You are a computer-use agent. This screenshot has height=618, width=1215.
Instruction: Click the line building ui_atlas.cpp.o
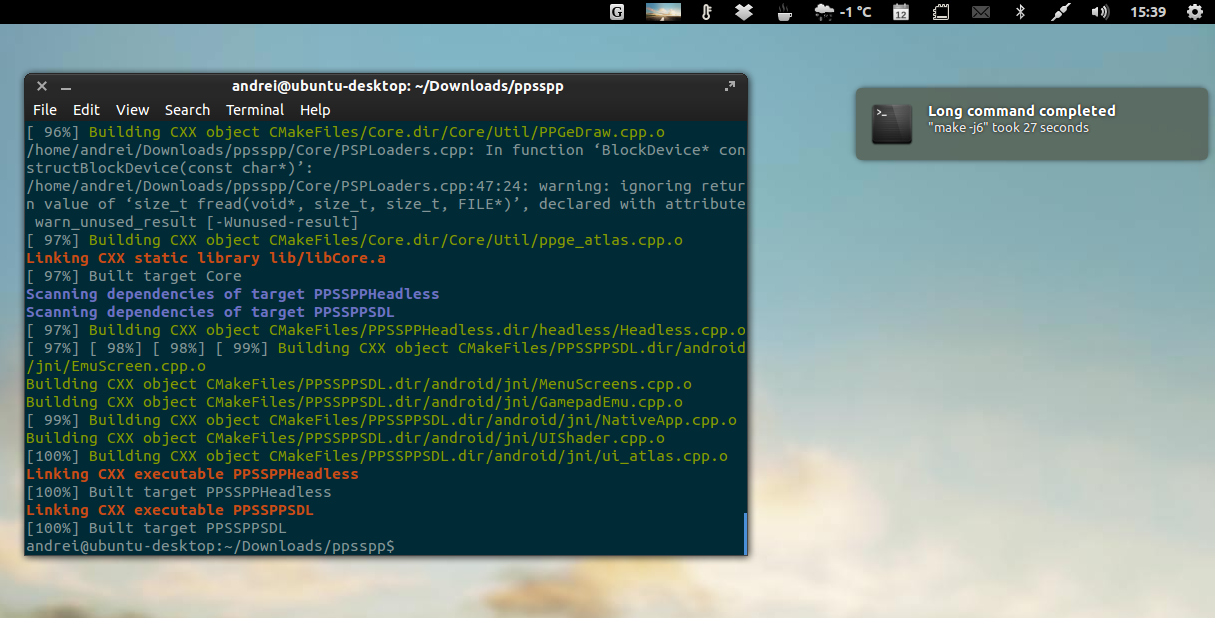377,456
